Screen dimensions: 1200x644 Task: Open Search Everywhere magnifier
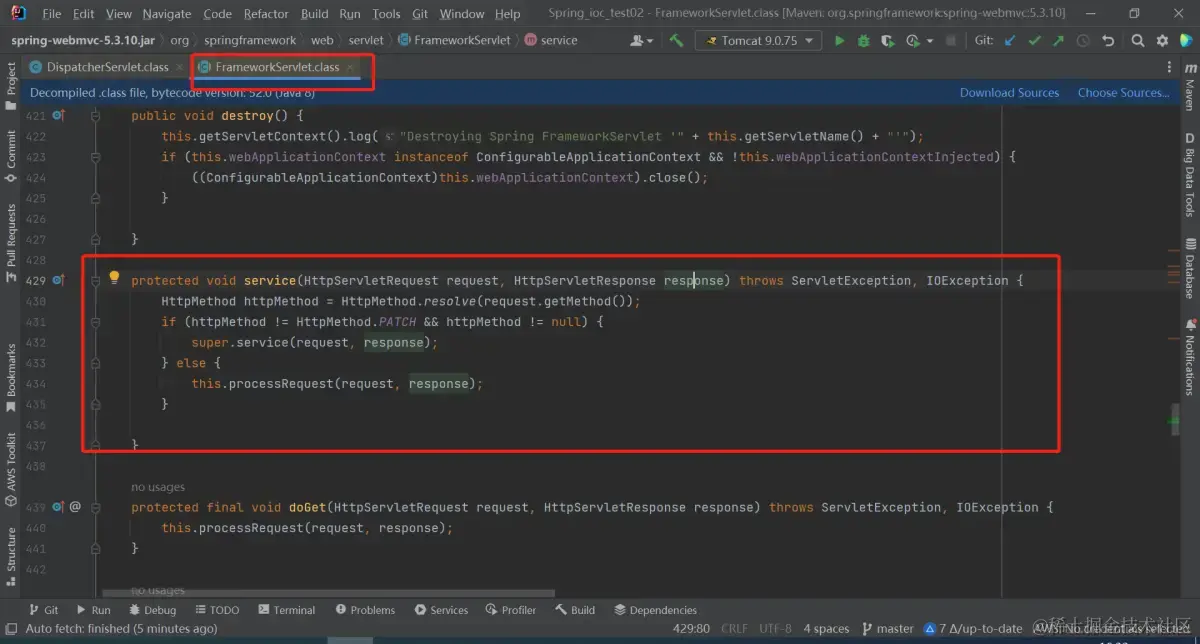[x=1138, y=40]
